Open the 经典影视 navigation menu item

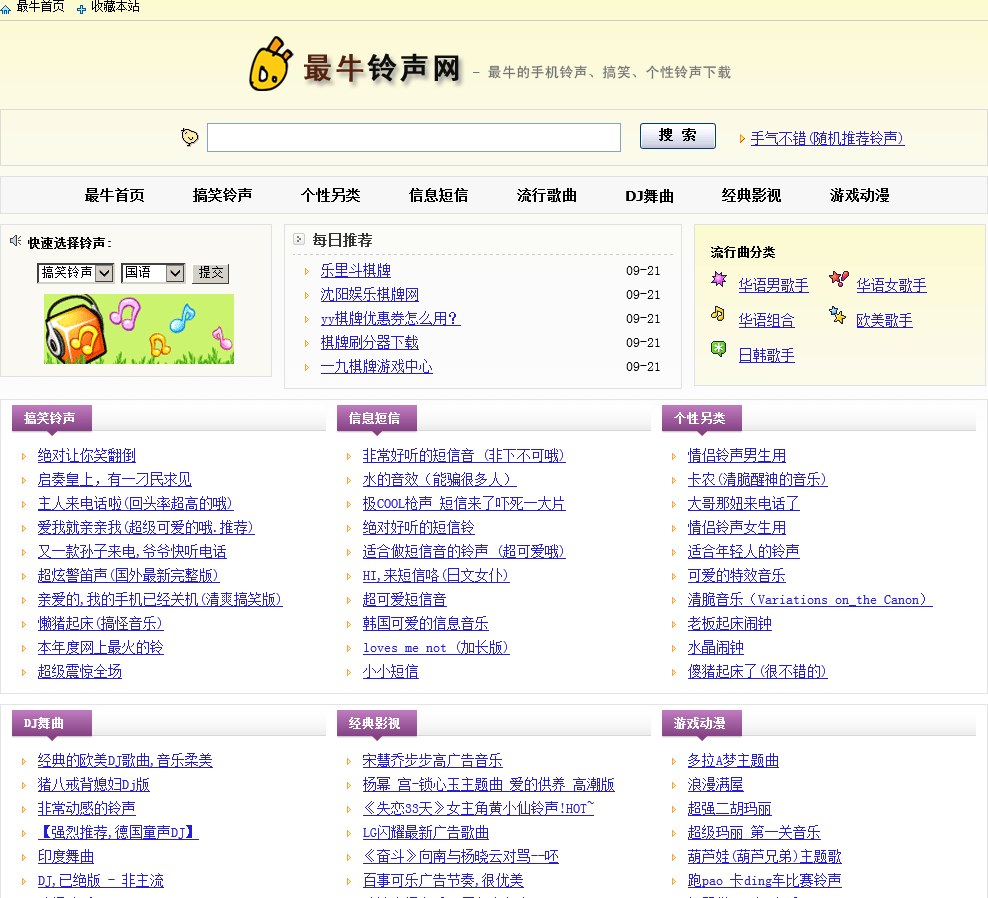click(751, 195)
